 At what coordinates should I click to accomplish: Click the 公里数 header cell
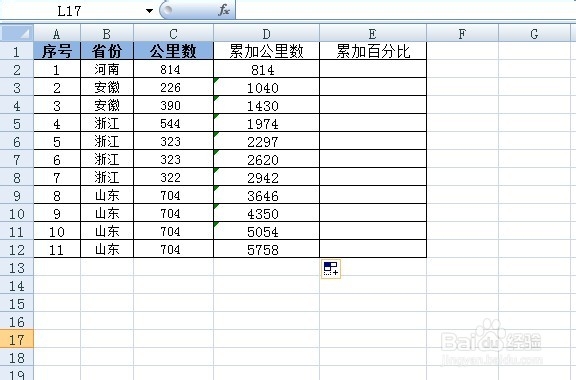point(173,51)
